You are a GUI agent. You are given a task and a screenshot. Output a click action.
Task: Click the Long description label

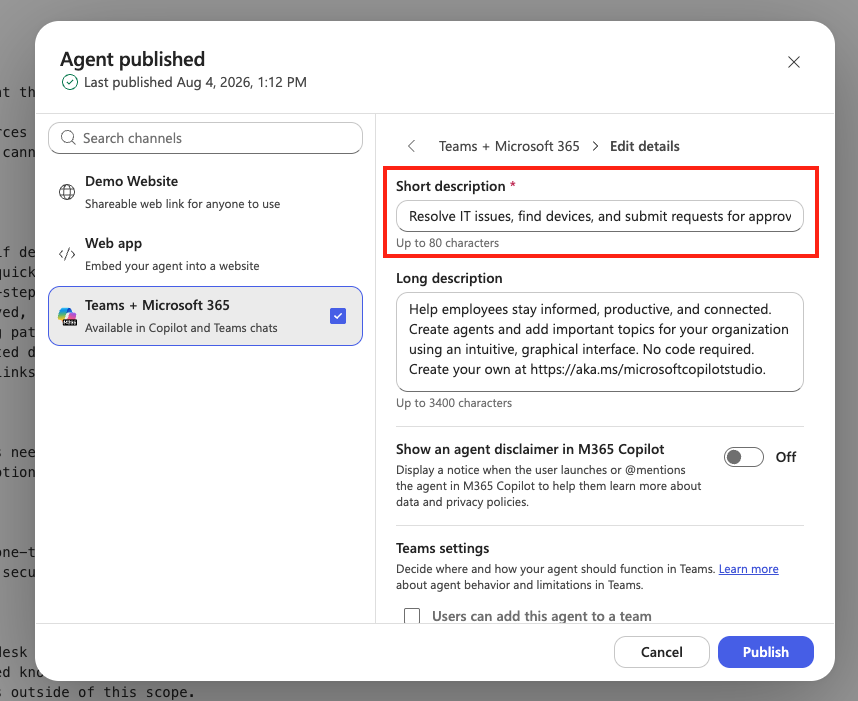coord(449,278)
